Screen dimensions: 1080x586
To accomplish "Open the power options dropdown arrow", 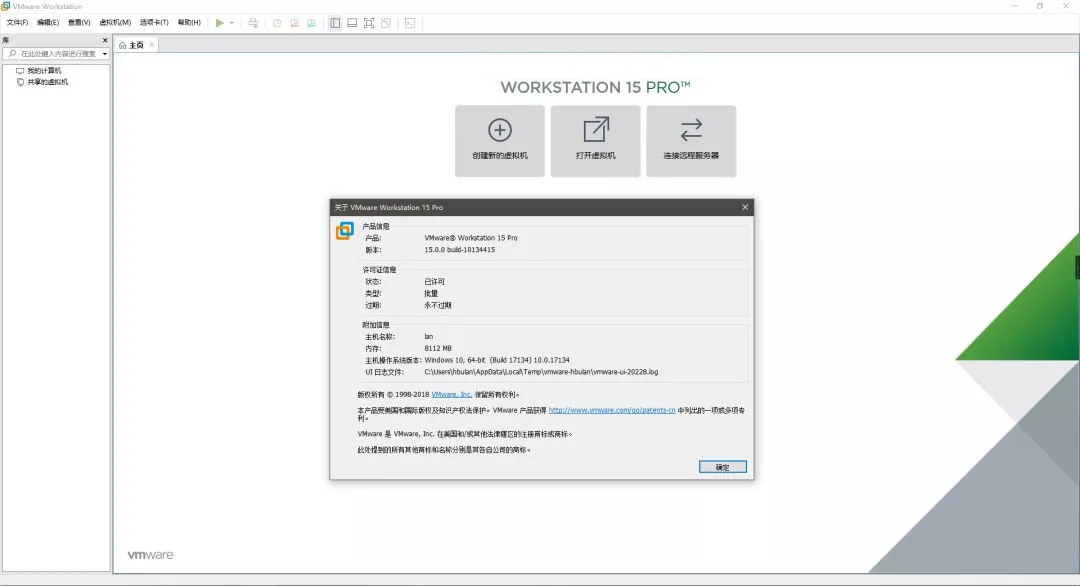I will [x=232, y=23].
